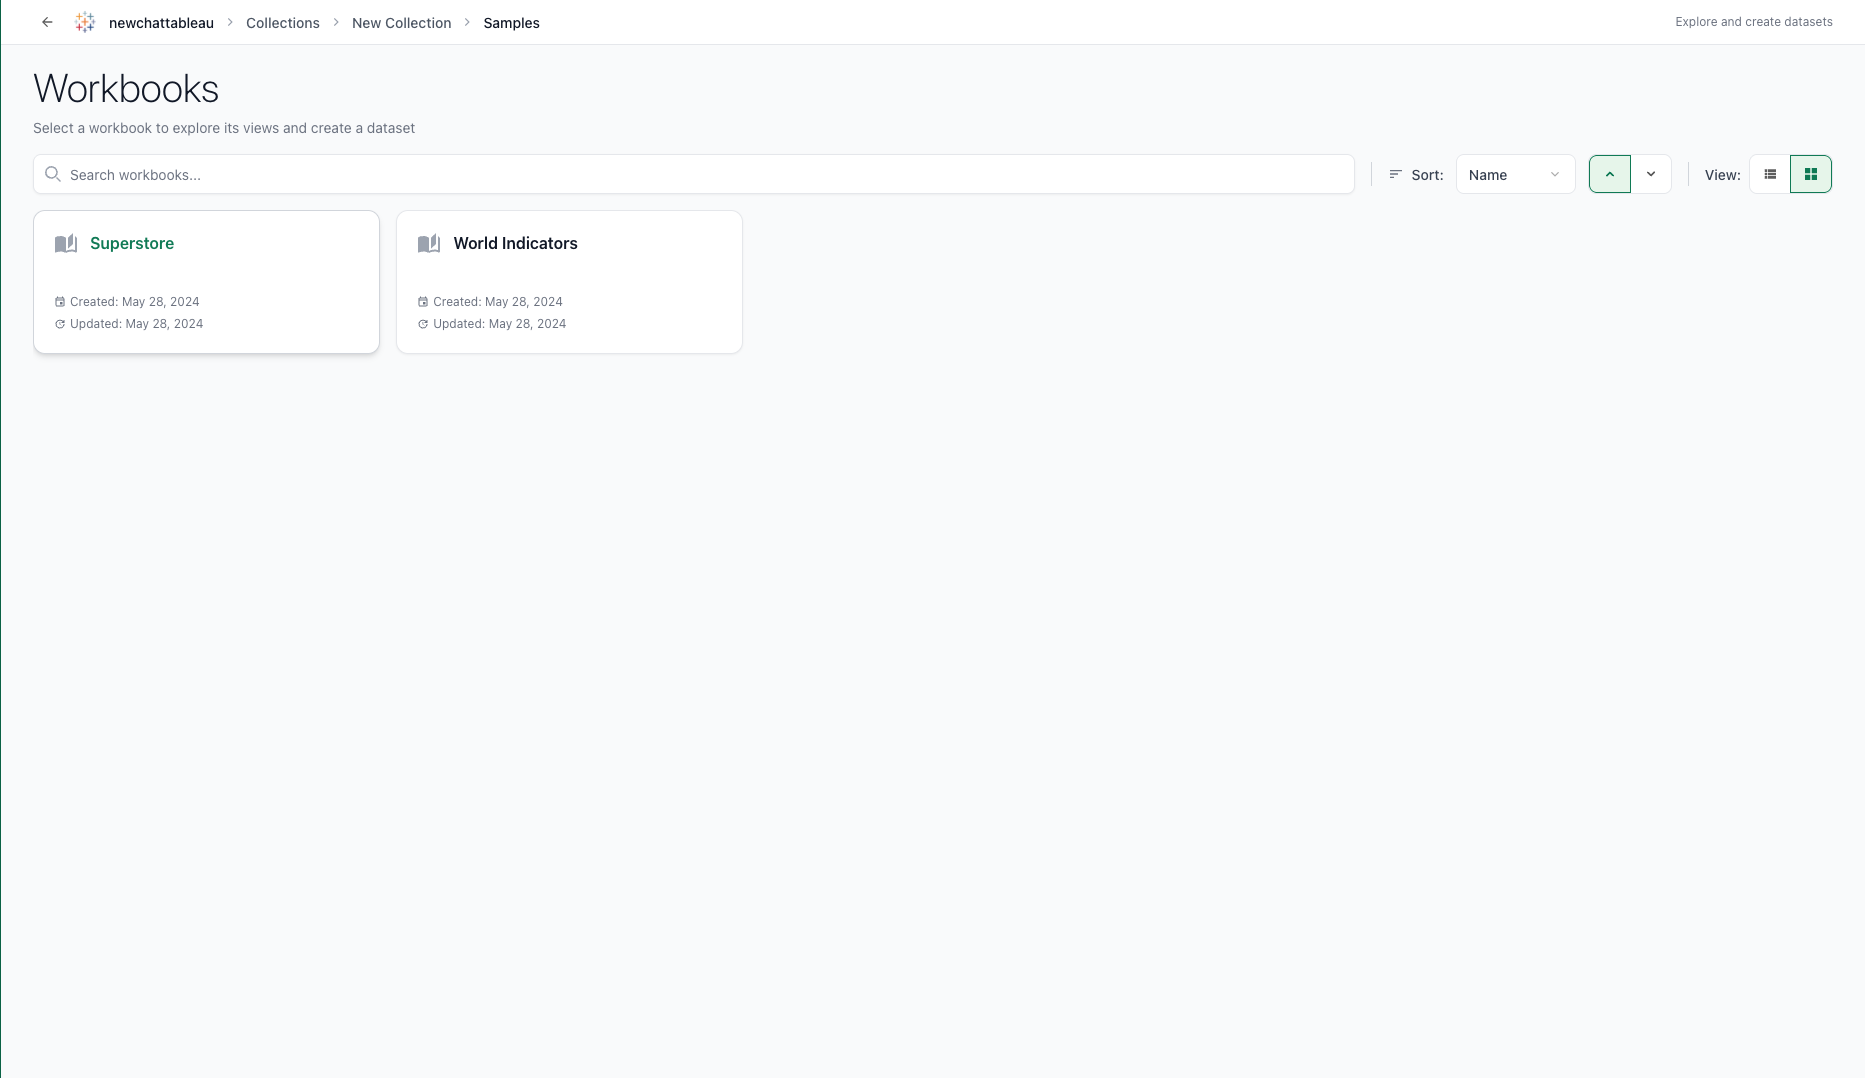Click the chevron between Collections and New Collection

pyautogui.click(x=336, y=22)
